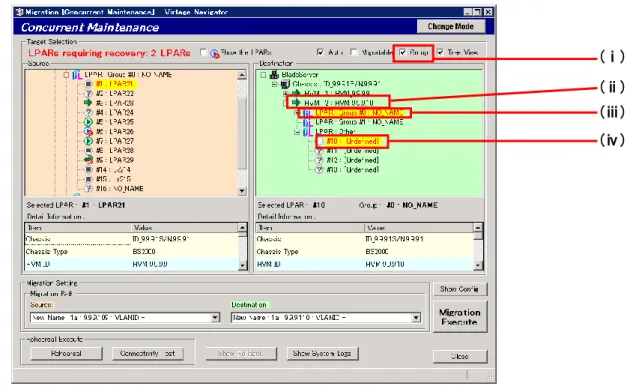The image size is (630, 389).
Task: Click the green play icon beside LPAR27
Action: pyautogui.click(x=88, y=141)
